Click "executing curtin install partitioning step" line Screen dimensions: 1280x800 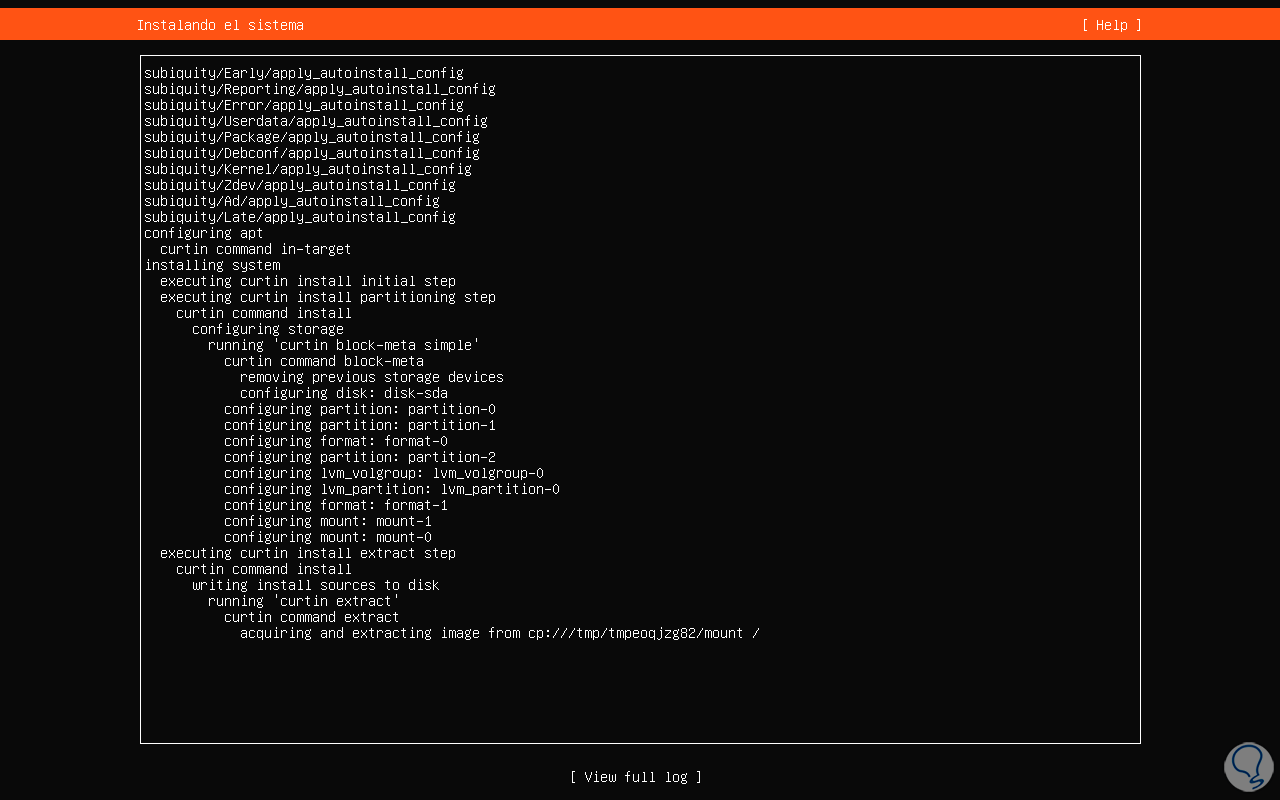click(x=328, y=297)
